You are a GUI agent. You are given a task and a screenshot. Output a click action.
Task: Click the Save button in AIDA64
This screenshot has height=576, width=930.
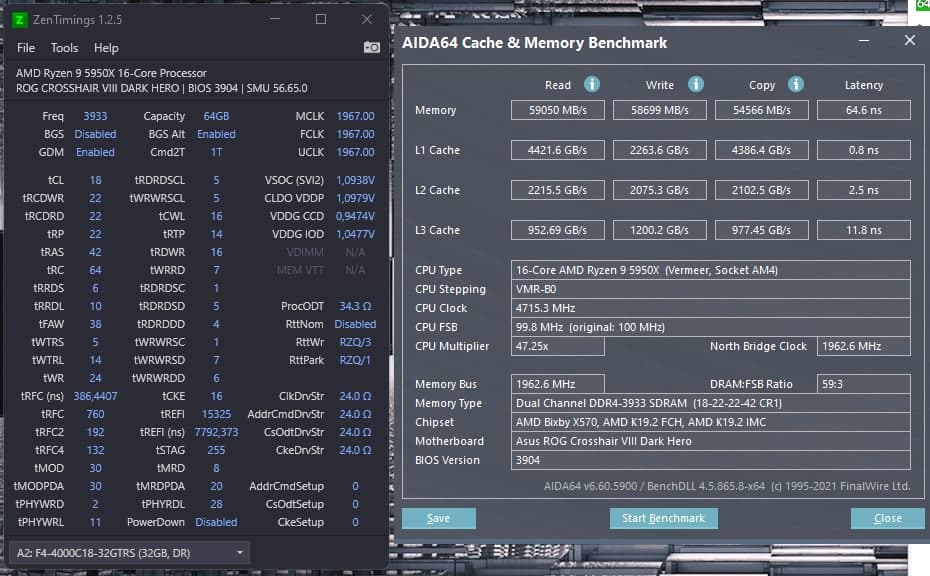coord(438,518)
